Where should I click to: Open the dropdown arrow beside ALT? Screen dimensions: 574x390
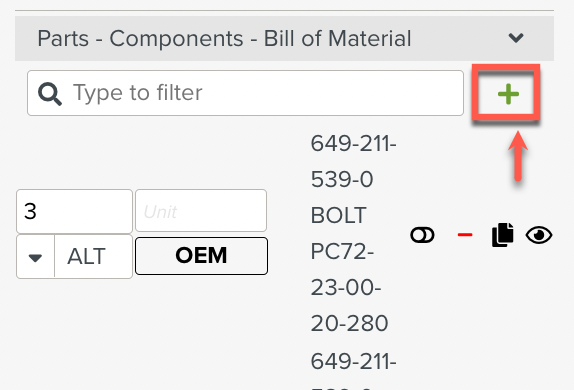(x=35, y=258)
